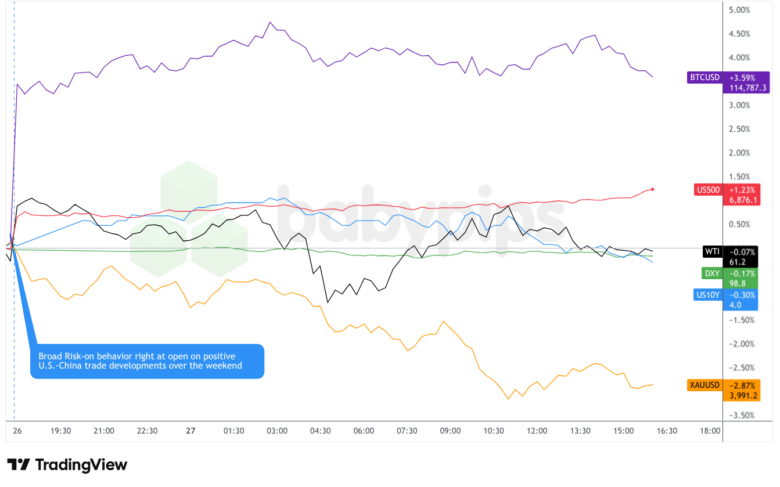Click the blue Risk-on annotation text box
Image resolution: width=780 pixels, height=487 pixels.
[x=150, y=361]
